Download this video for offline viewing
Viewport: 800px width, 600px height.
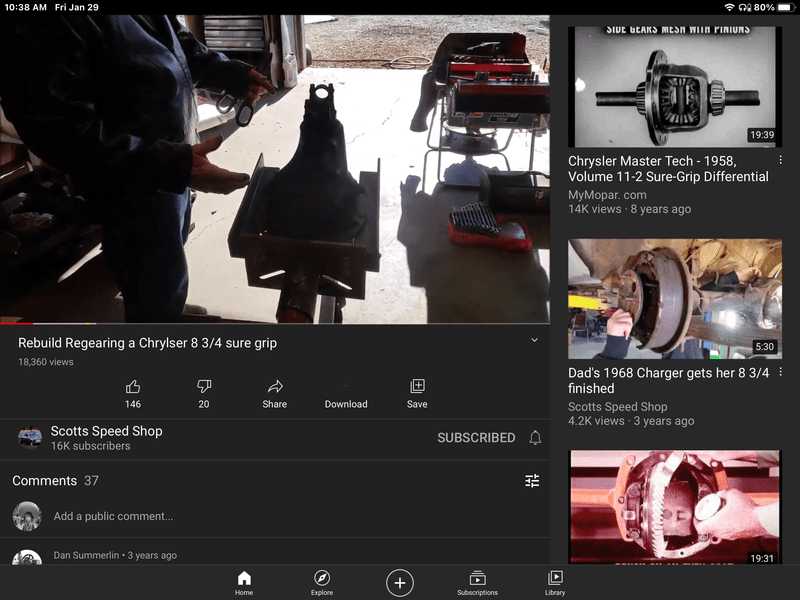pos(346,393)
